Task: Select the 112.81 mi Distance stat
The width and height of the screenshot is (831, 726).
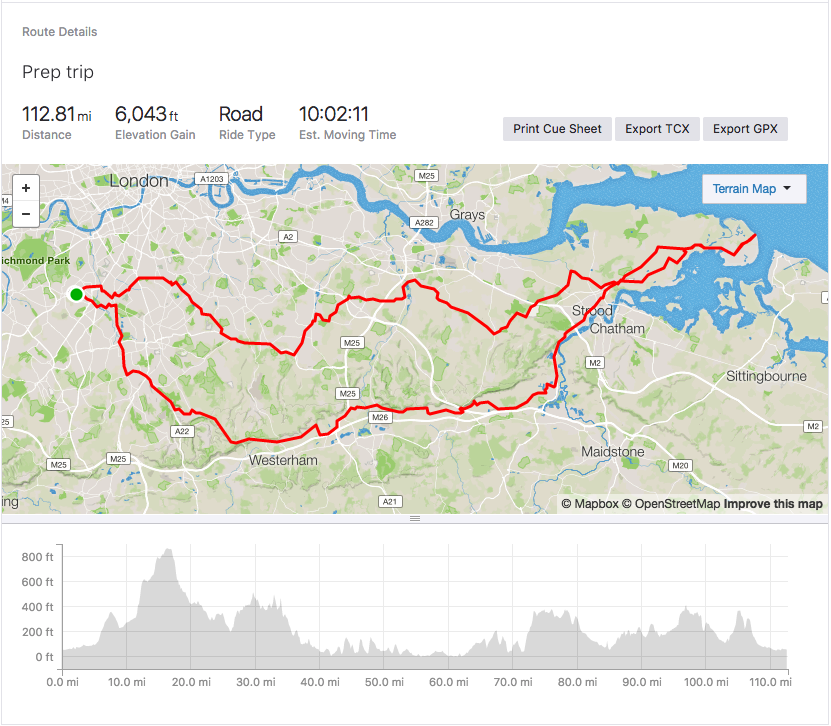Action: pos(57,114)
